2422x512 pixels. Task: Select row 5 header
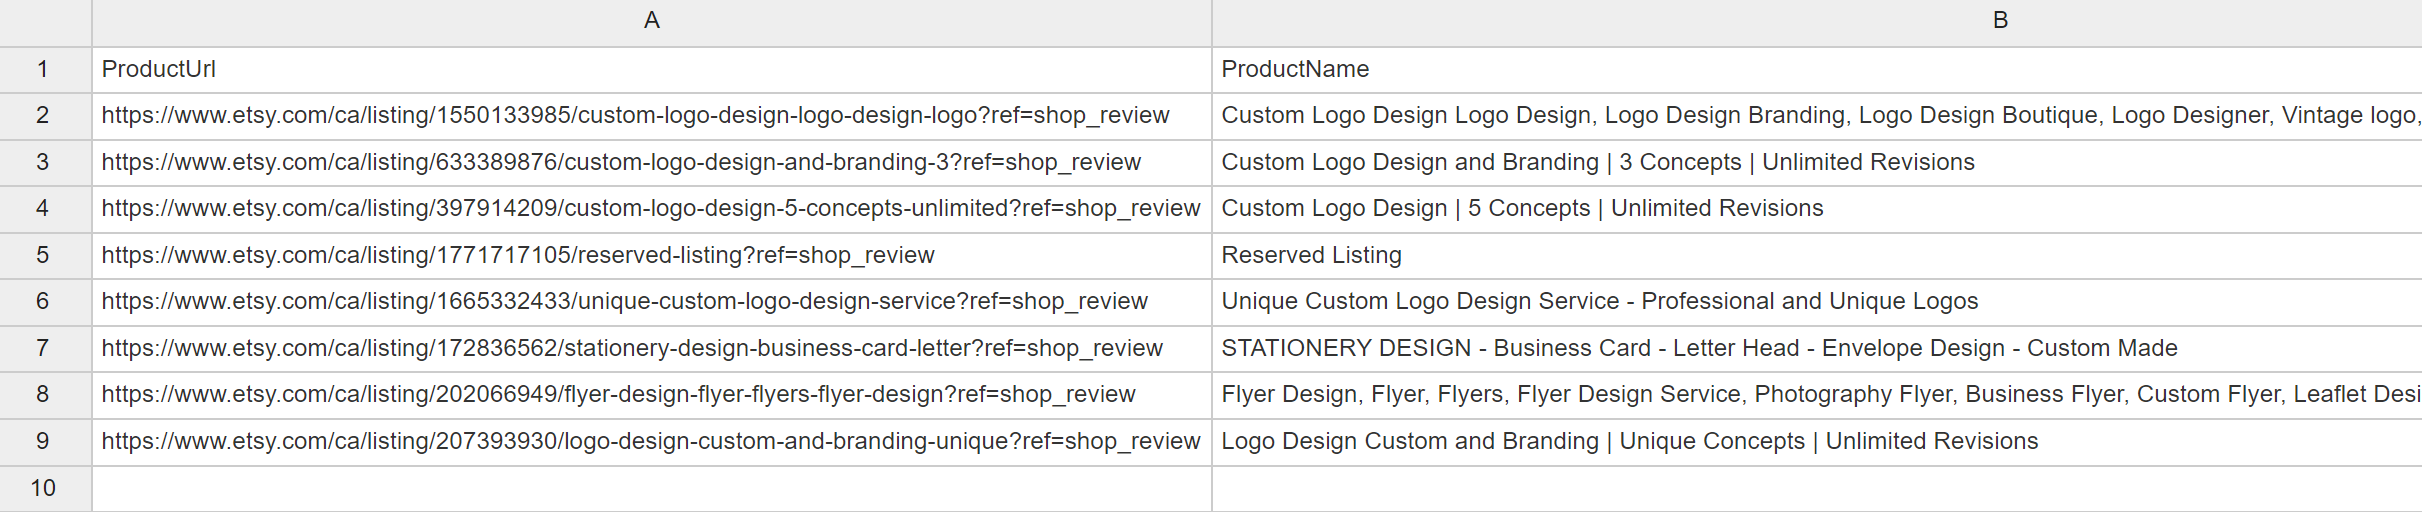(45, 255)
